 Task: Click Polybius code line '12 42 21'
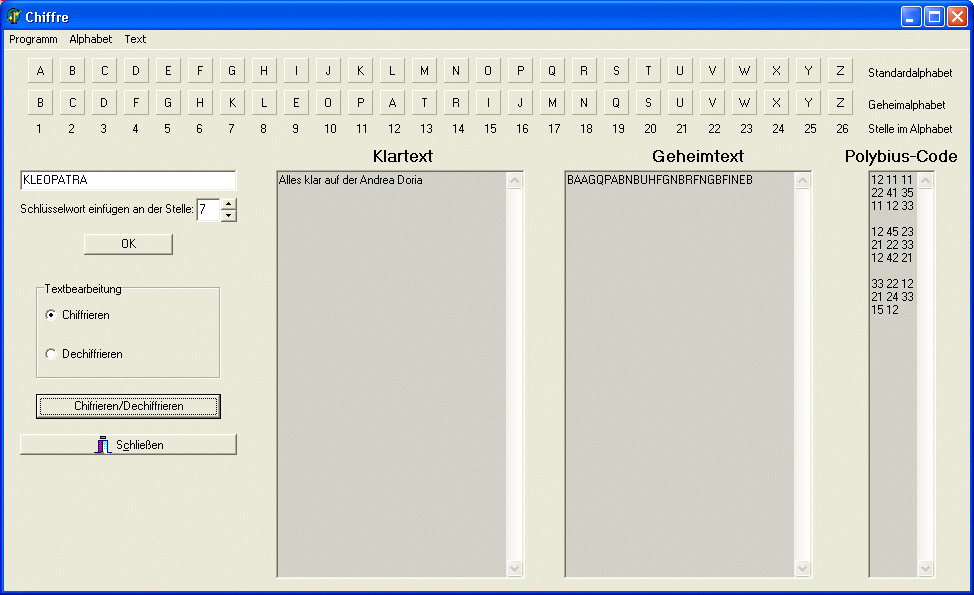(892, 258)
